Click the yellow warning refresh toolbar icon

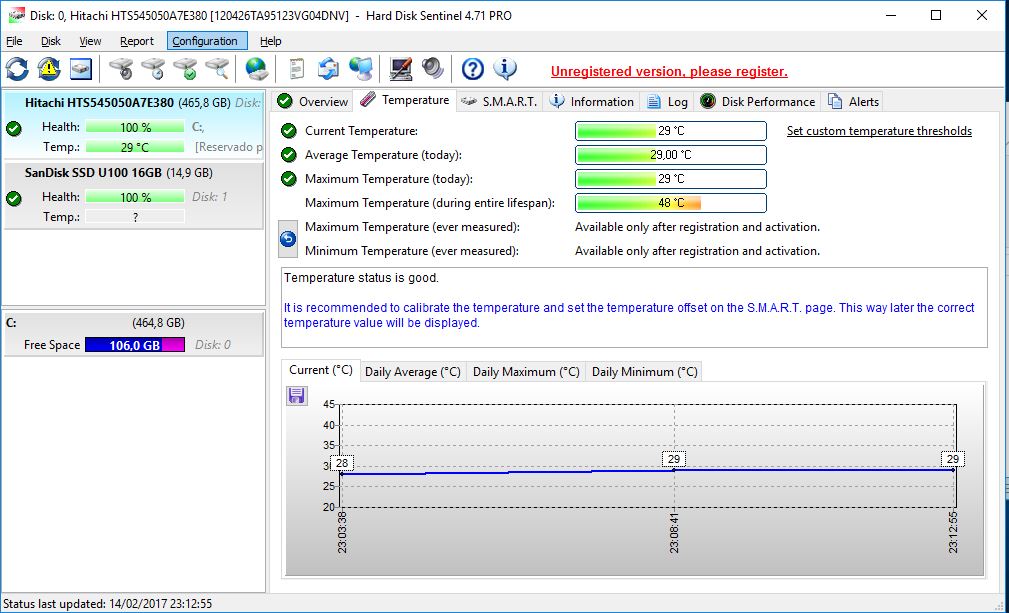pyautogui.click(x=49, y=69)
